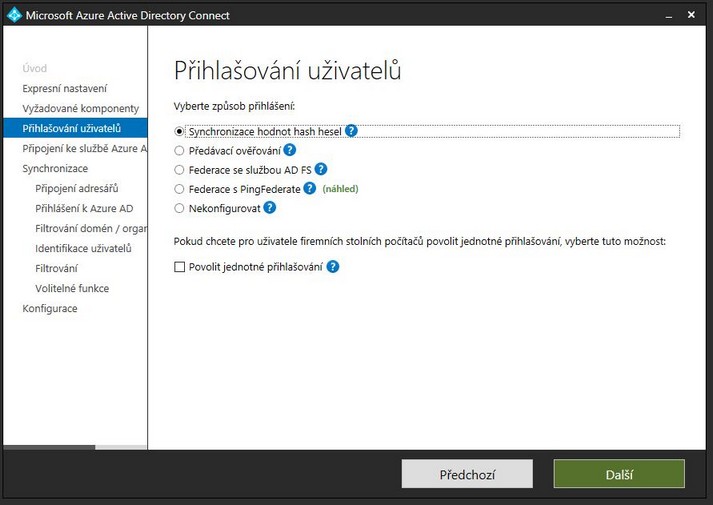
Task: Minimize the Azure AD Connect window
Action: tap(668, 15)
